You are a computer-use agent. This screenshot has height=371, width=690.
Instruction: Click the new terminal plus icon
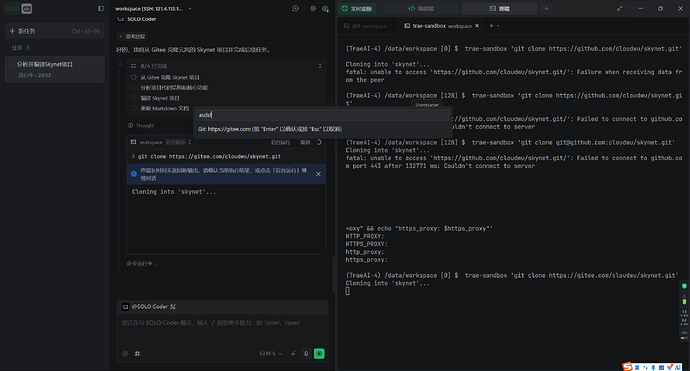(x=491, y=26)
